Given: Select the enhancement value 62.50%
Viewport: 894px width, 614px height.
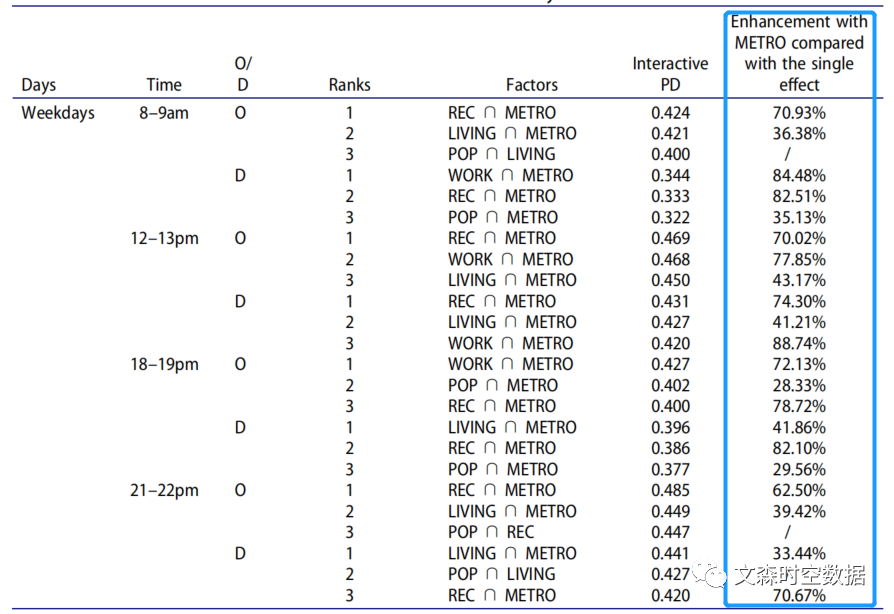Looking at the screenshot, I should pos(799,490).
